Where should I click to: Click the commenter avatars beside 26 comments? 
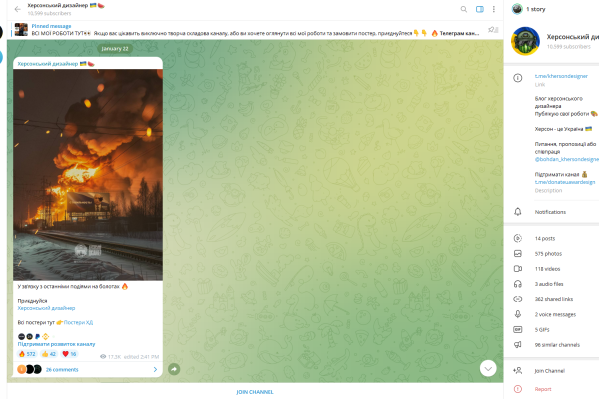pos(29,369)
